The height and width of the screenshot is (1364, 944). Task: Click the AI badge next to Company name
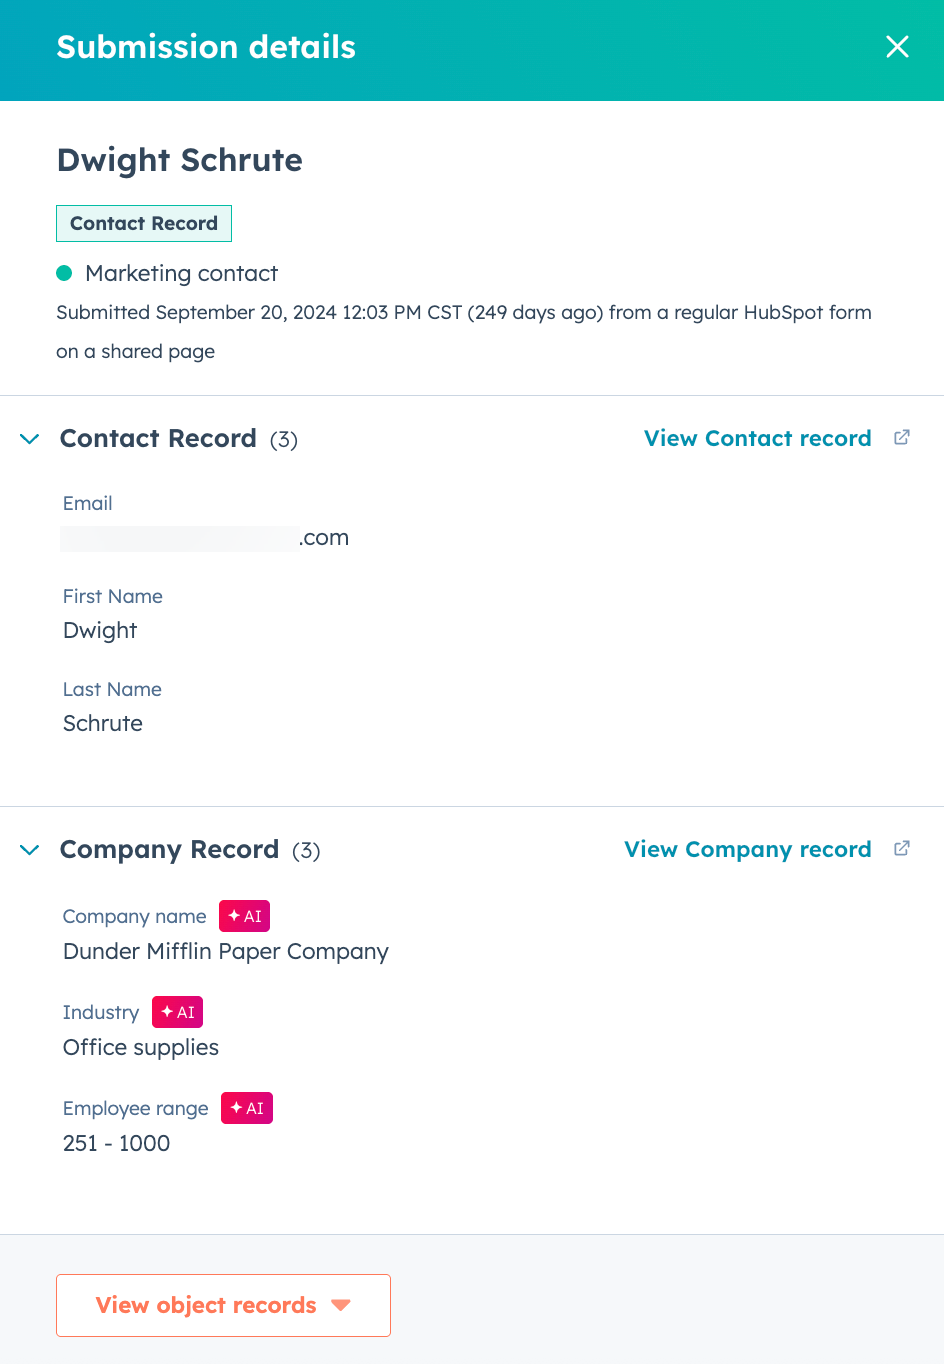coord(244,915)
